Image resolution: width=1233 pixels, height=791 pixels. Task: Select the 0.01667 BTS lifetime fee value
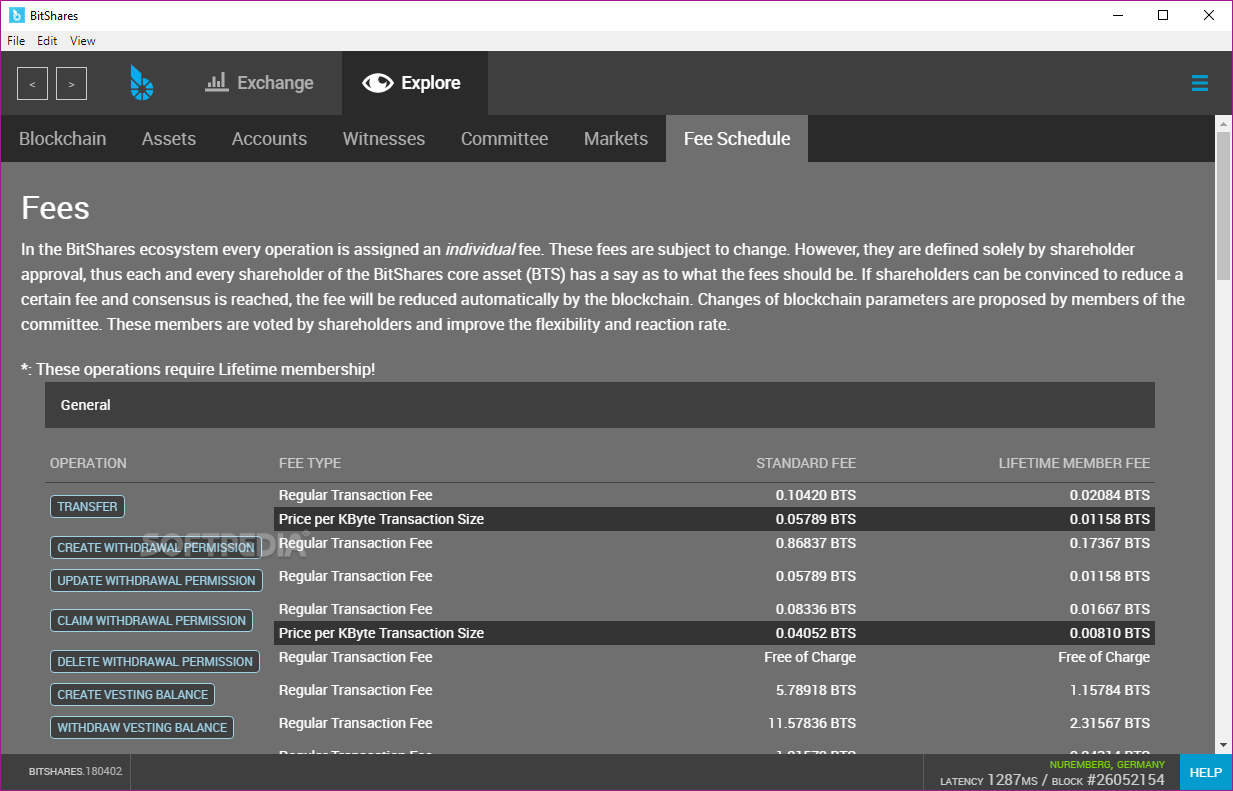click(x=1109, y=609)
